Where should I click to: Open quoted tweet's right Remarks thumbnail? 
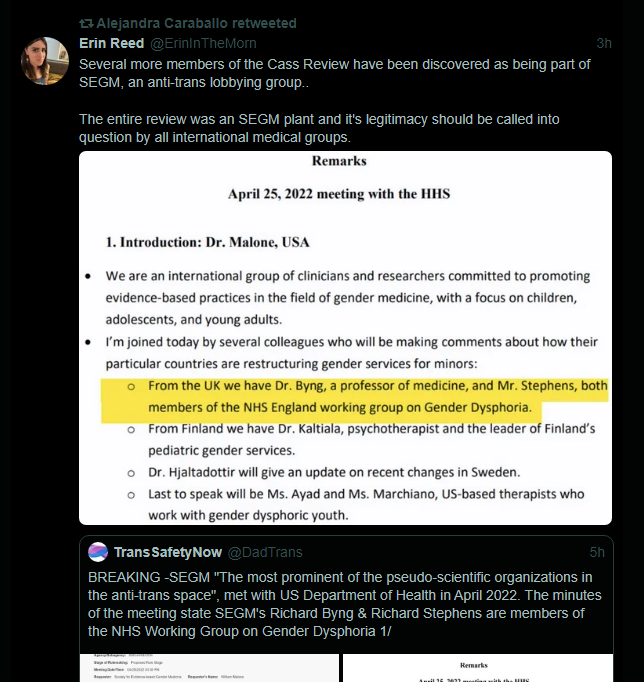tap(478, 667)
